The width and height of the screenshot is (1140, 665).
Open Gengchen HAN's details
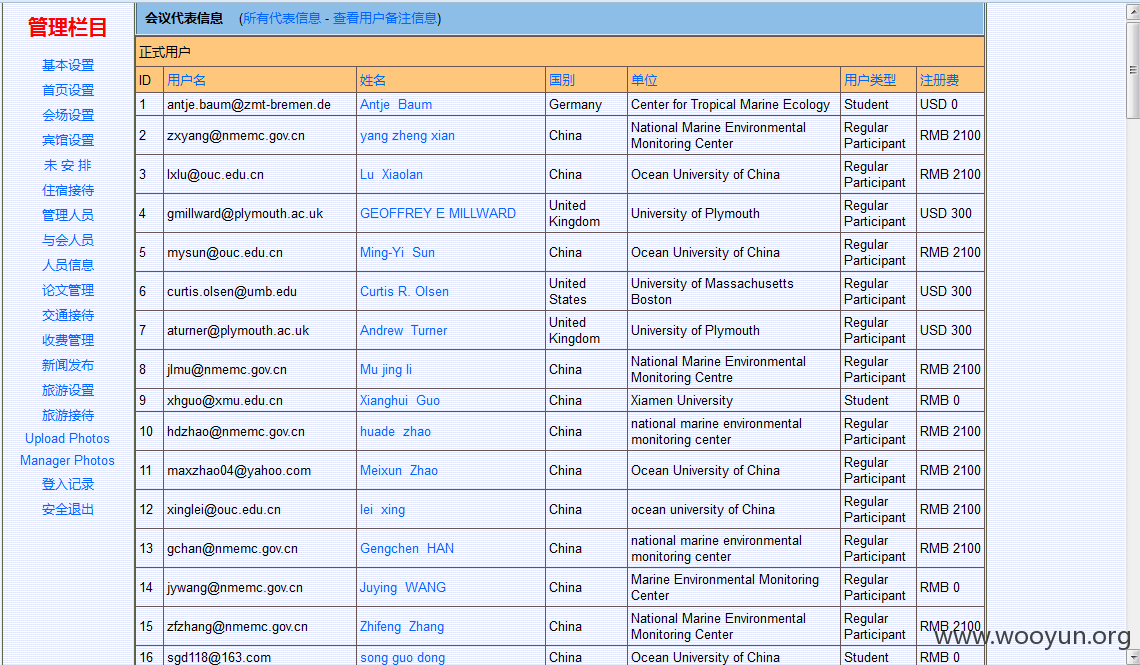(407, 549)
